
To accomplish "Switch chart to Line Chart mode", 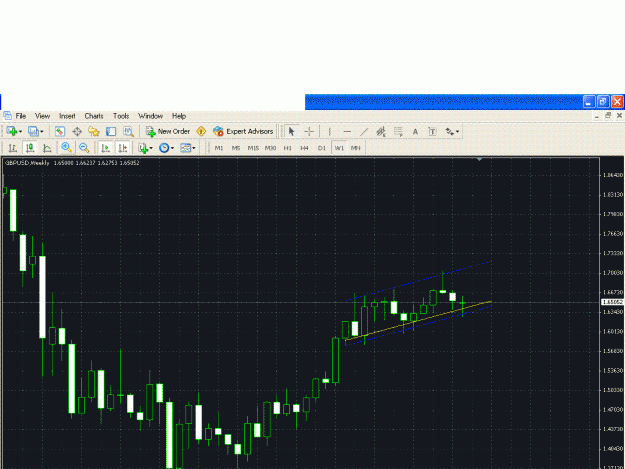I will click(47, 148).
